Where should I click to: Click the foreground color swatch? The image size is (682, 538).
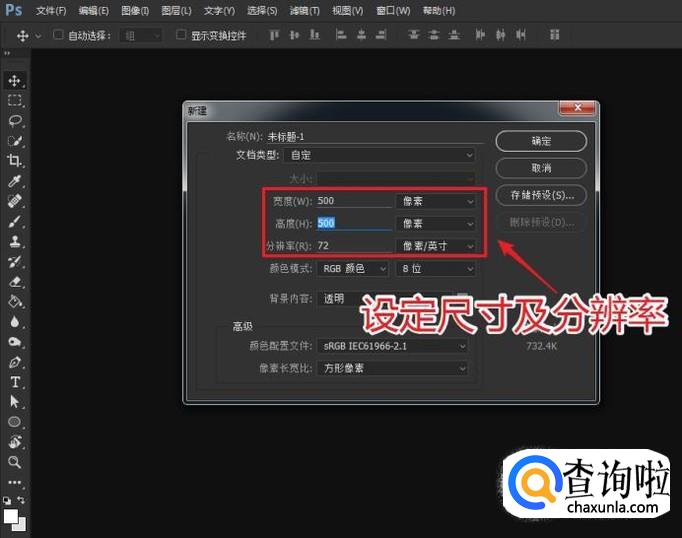10,516
